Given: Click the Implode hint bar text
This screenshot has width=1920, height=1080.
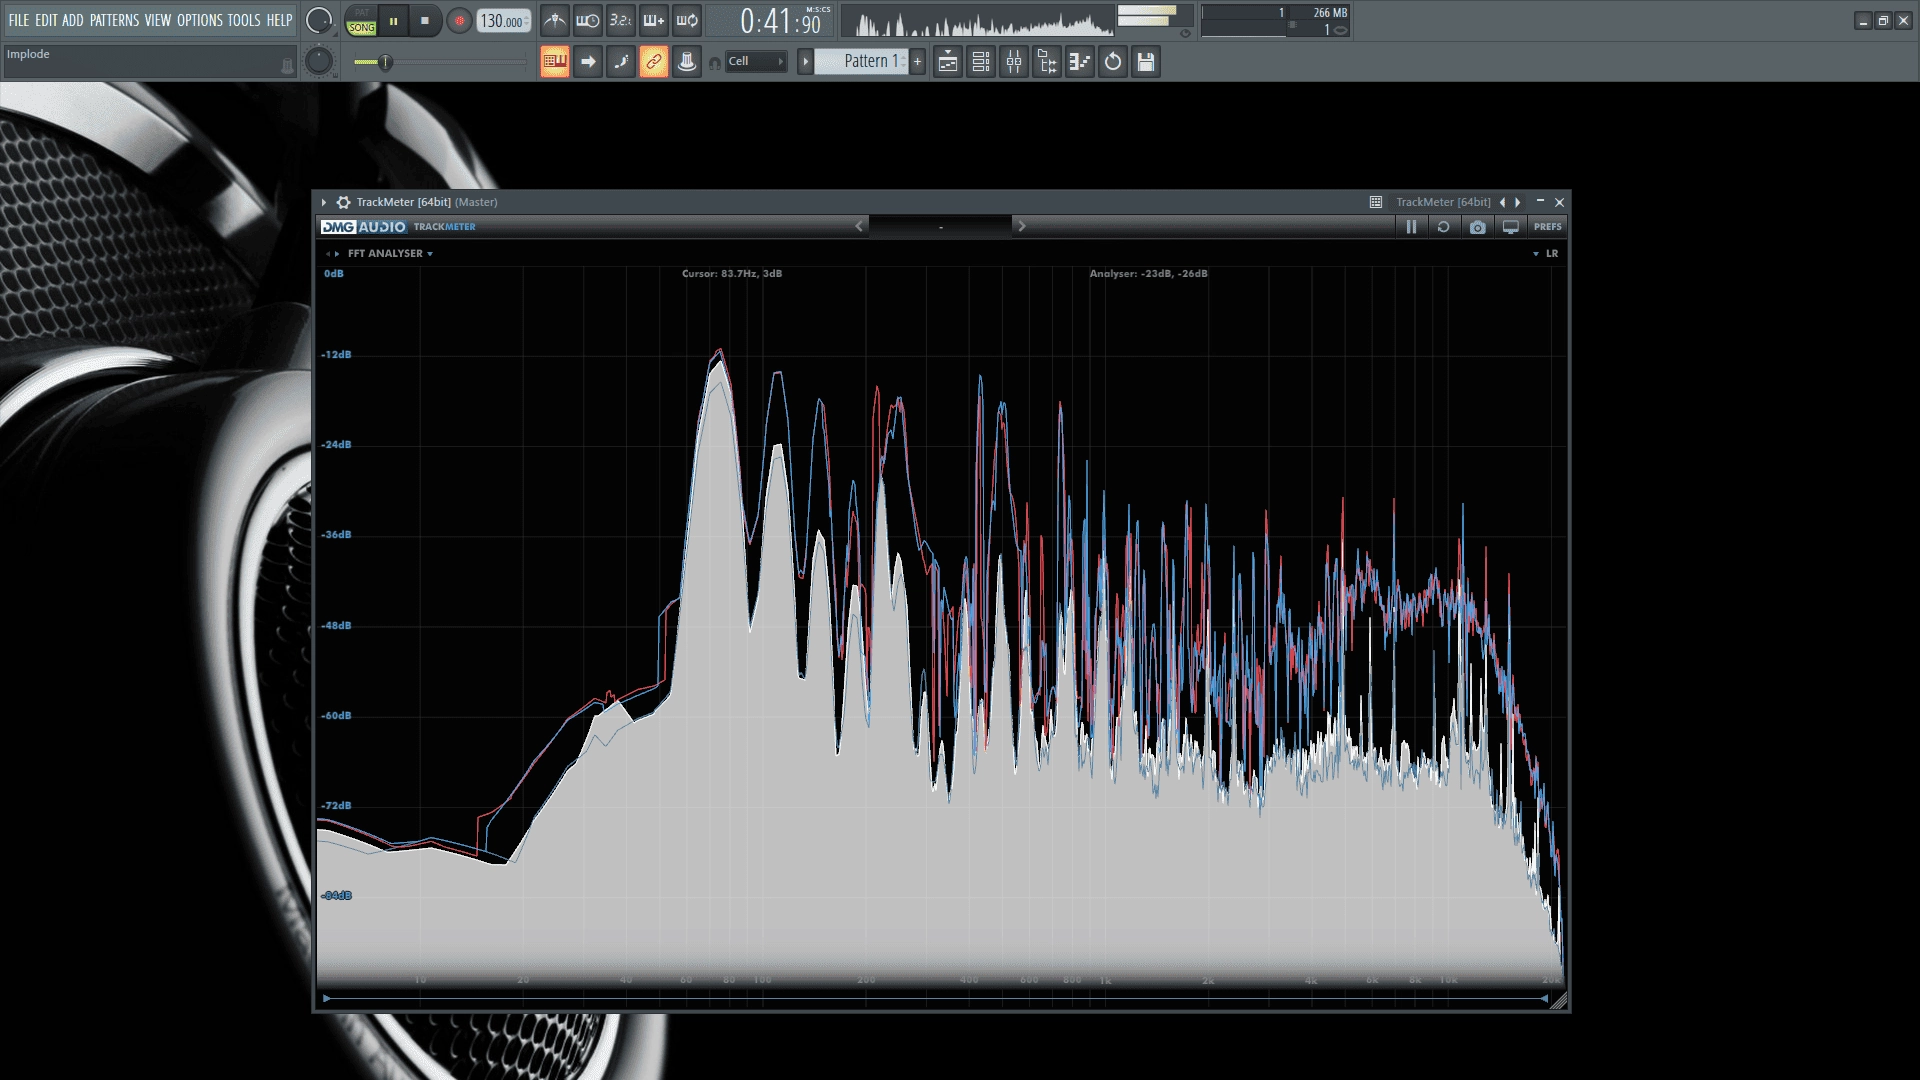Looking at the screenshot, I should tap(28, 54).
